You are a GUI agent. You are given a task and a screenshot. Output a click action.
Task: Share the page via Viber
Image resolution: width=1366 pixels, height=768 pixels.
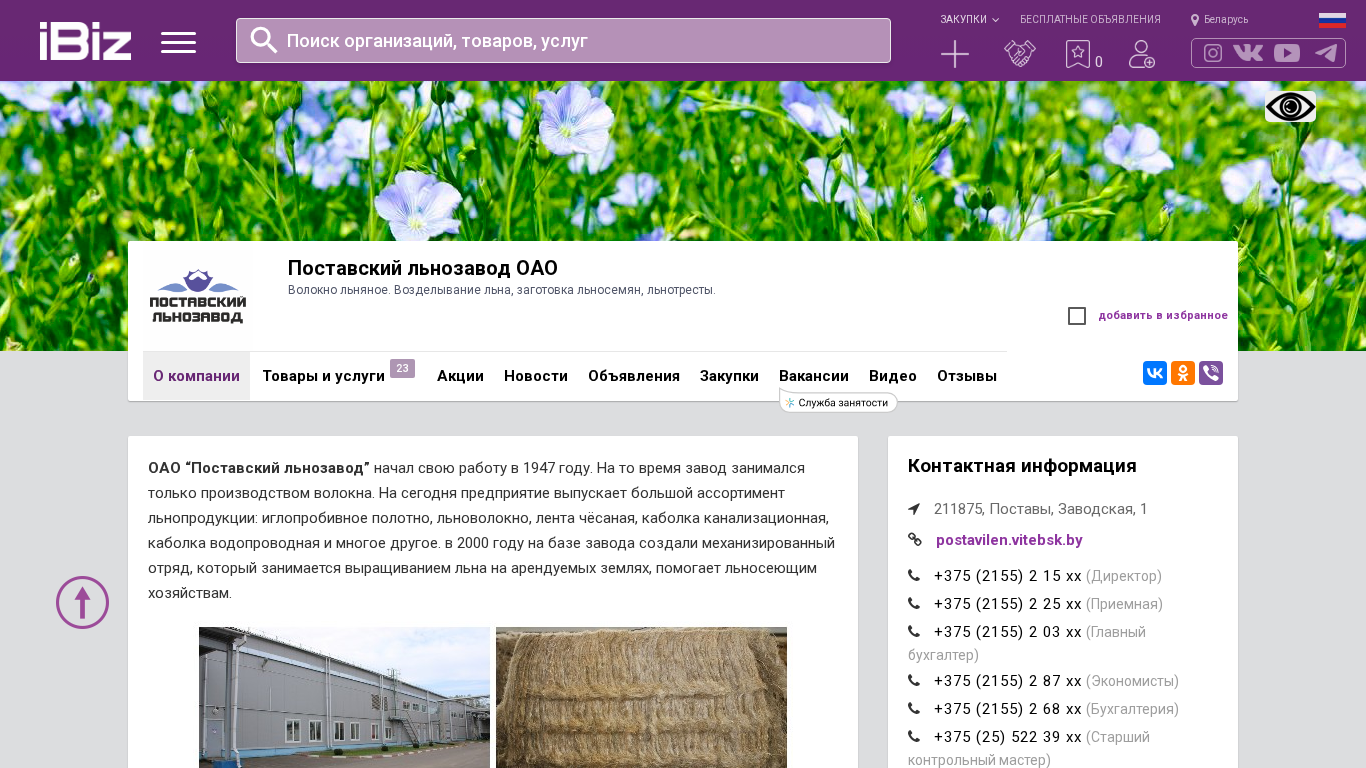[x=1211, y=373]
